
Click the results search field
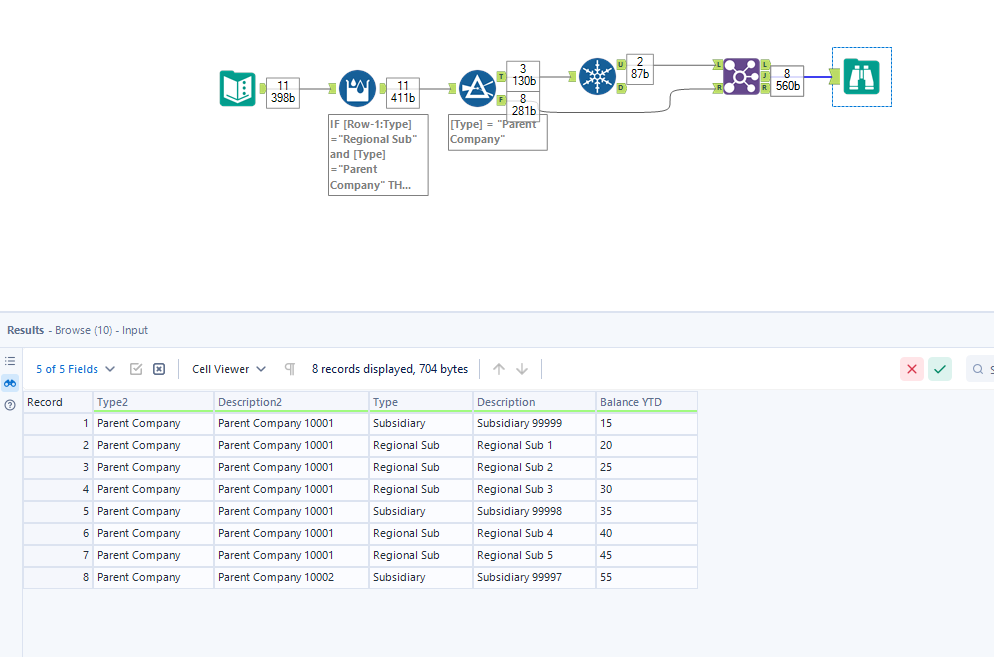(x=980, y=369)
